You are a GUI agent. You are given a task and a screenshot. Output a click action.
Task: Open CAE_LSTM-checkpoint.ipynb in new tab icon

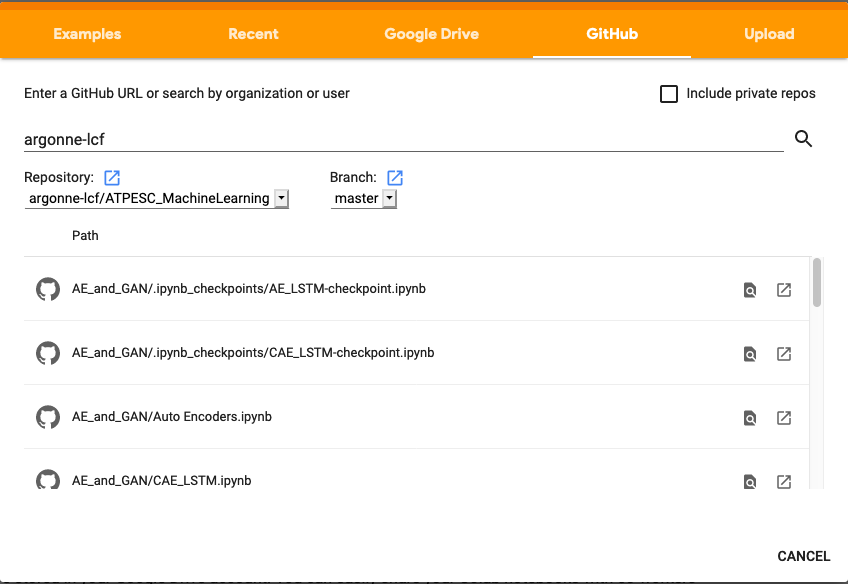coord(784,354)
